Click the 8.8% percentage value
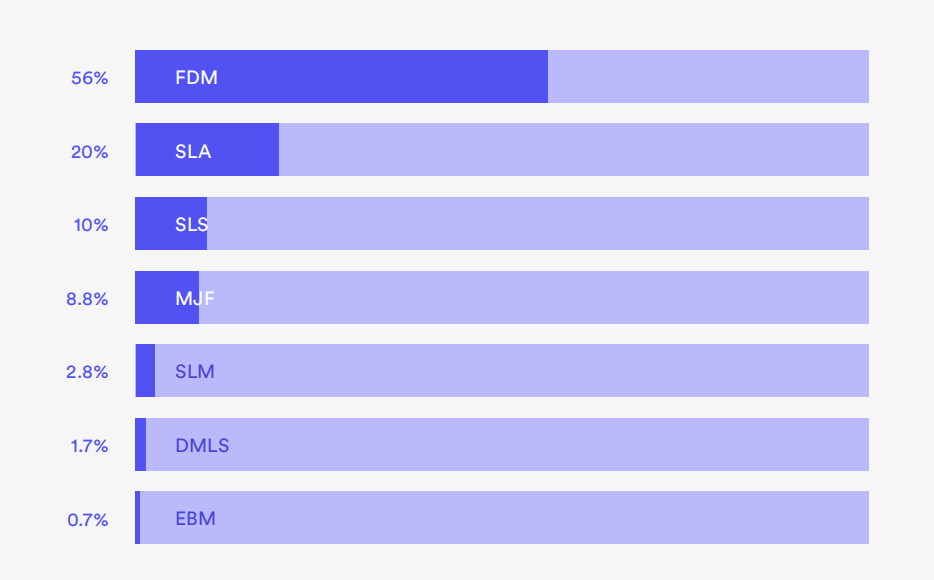 click(x=87, y=298)
